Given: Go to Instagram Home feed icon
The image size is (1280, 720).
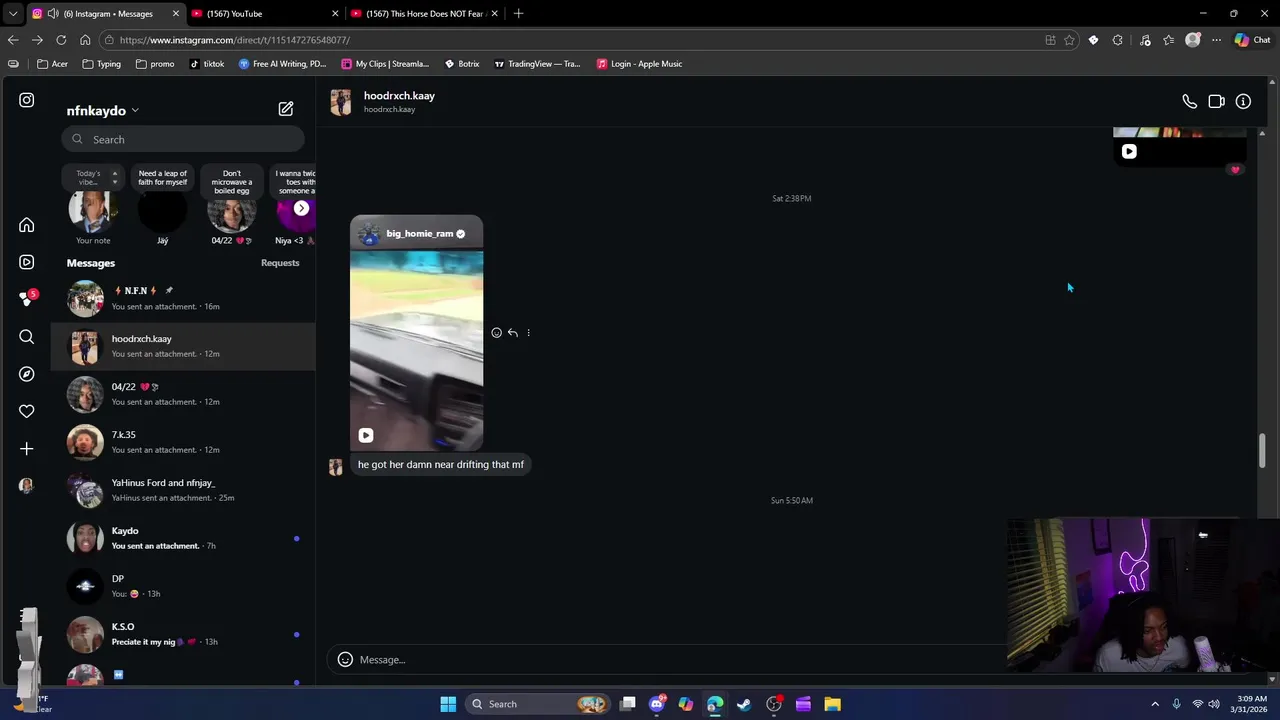Looking at the screenshot, I should tap(27, 225).
